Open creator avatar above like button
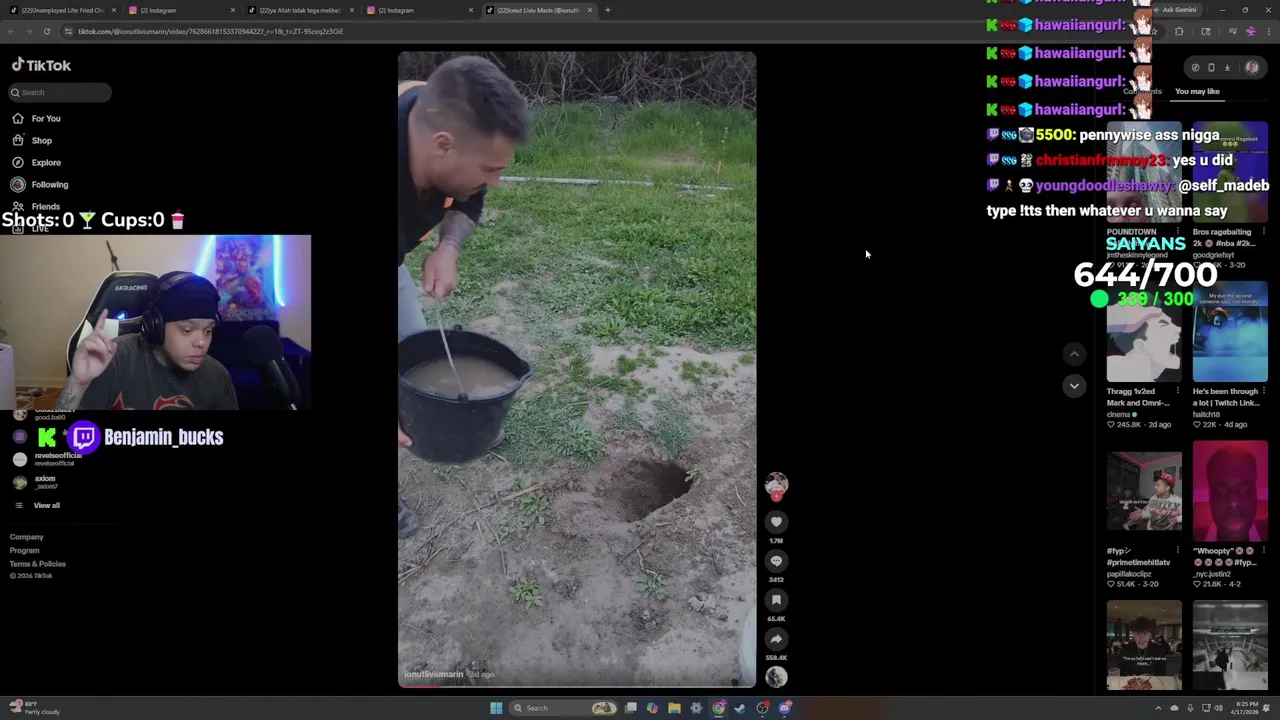 pyautogui.click(x=776, y=486)
